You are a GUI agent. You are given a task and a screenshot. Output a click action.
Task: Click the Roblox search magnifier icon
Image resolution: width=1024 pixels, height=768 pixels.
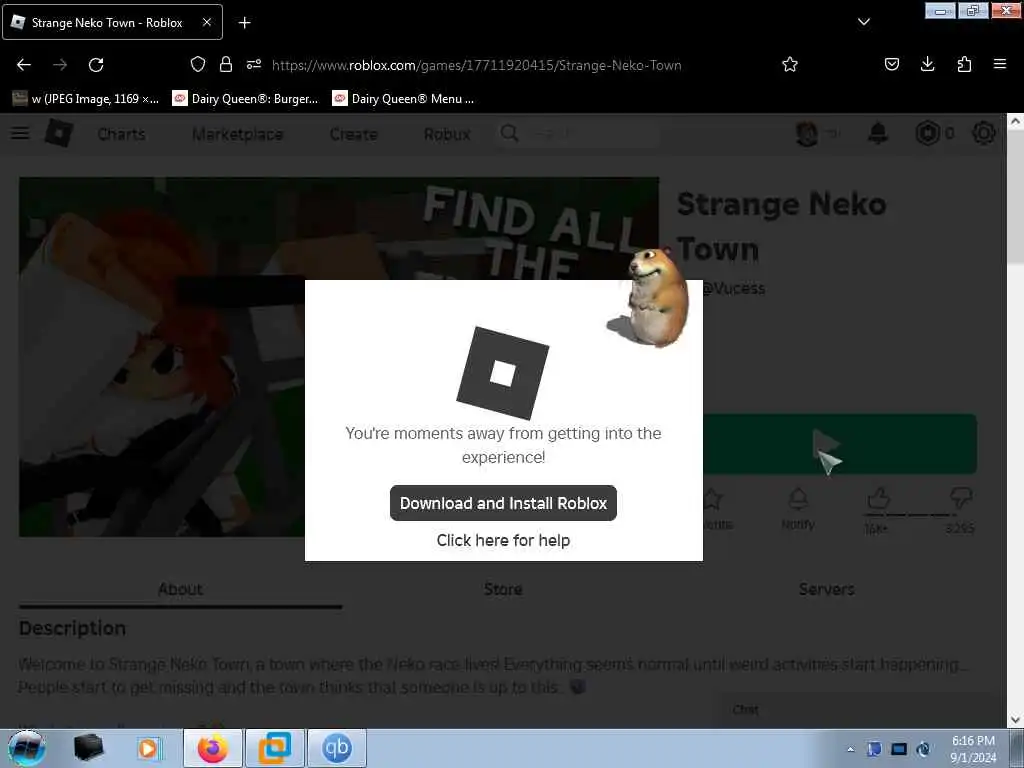pos(509,133)
